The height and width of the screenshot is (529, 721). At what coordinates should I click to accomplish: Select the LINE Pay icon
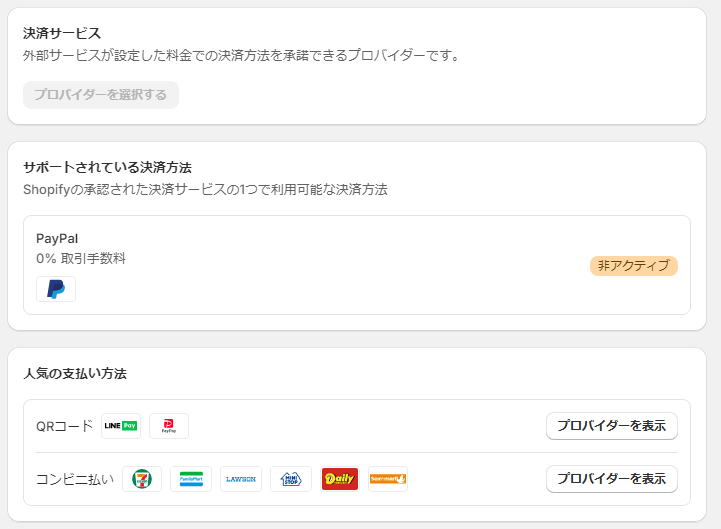121,426
